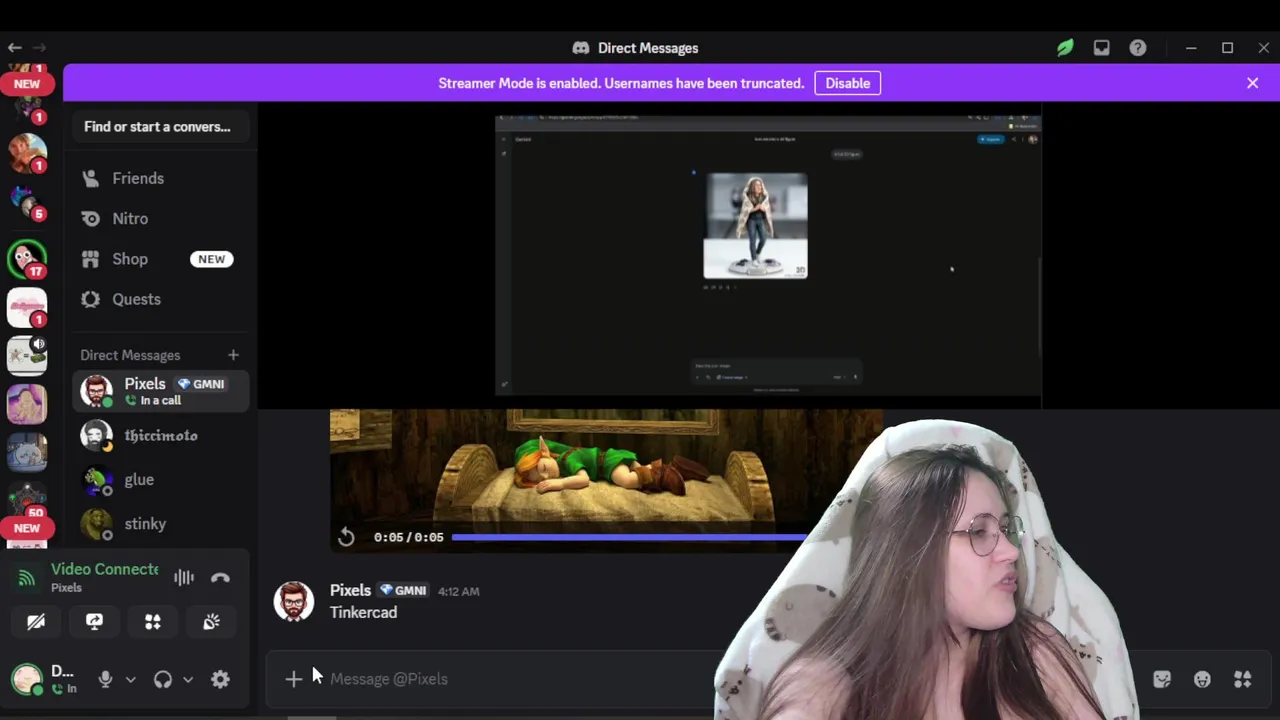The image size is (1280, 720).
Task: Open the stinky direct message
Action: pyautogui.click(x=160, y=524)
